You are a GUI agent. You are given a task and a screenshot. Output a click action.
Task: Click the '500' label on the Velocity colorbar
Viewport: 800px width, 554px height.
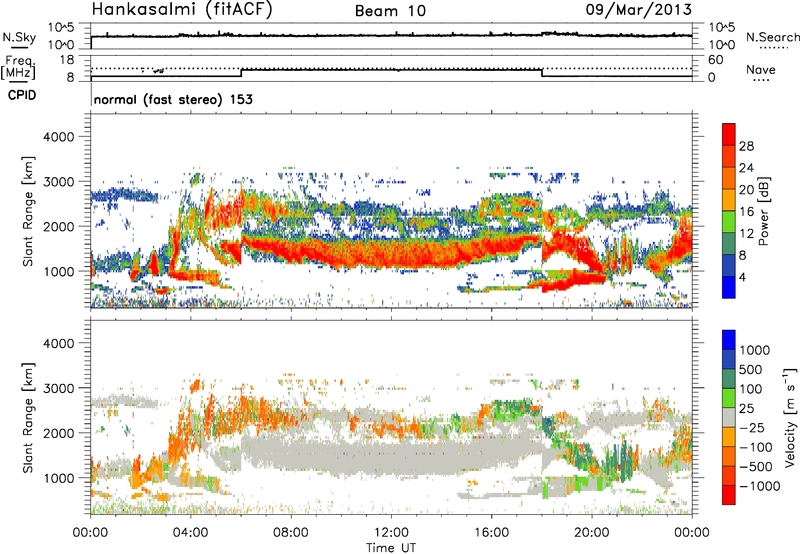tap(751, 369)
